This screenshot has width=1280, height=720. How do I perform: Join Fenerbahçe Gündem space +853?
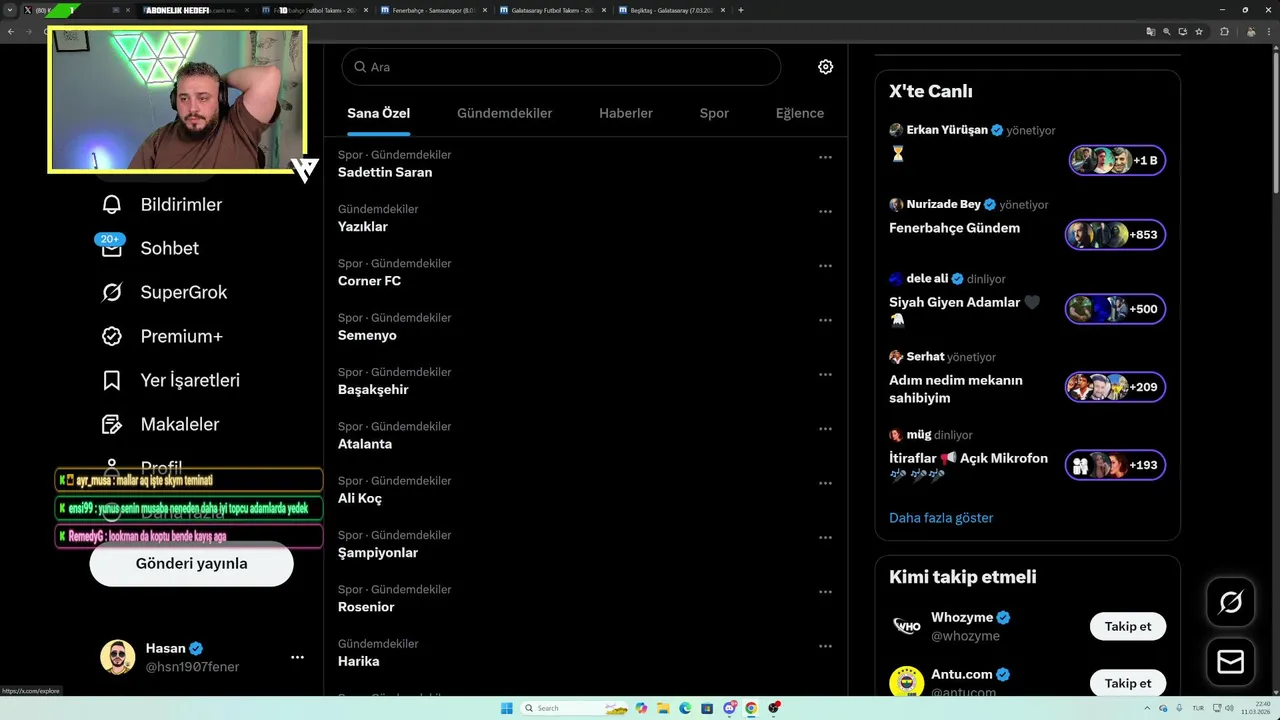click(1116, 235)
